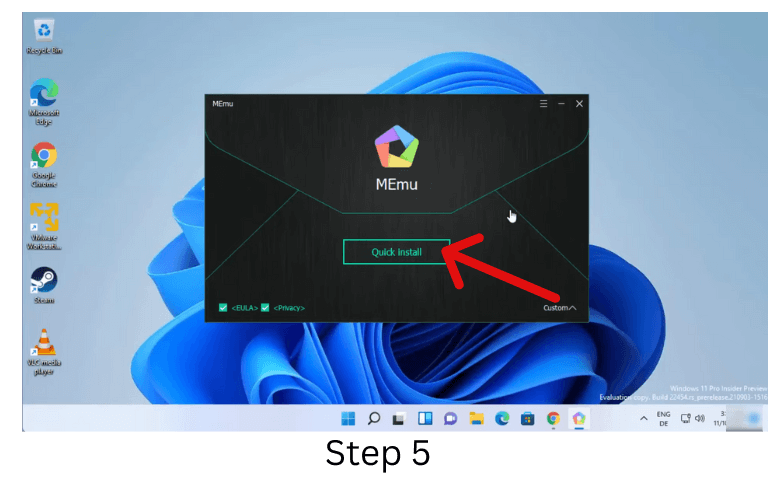Viewport: 768px width, 480px height.
Task: Open the volume control in the system tray
Action: coord(700,418)
